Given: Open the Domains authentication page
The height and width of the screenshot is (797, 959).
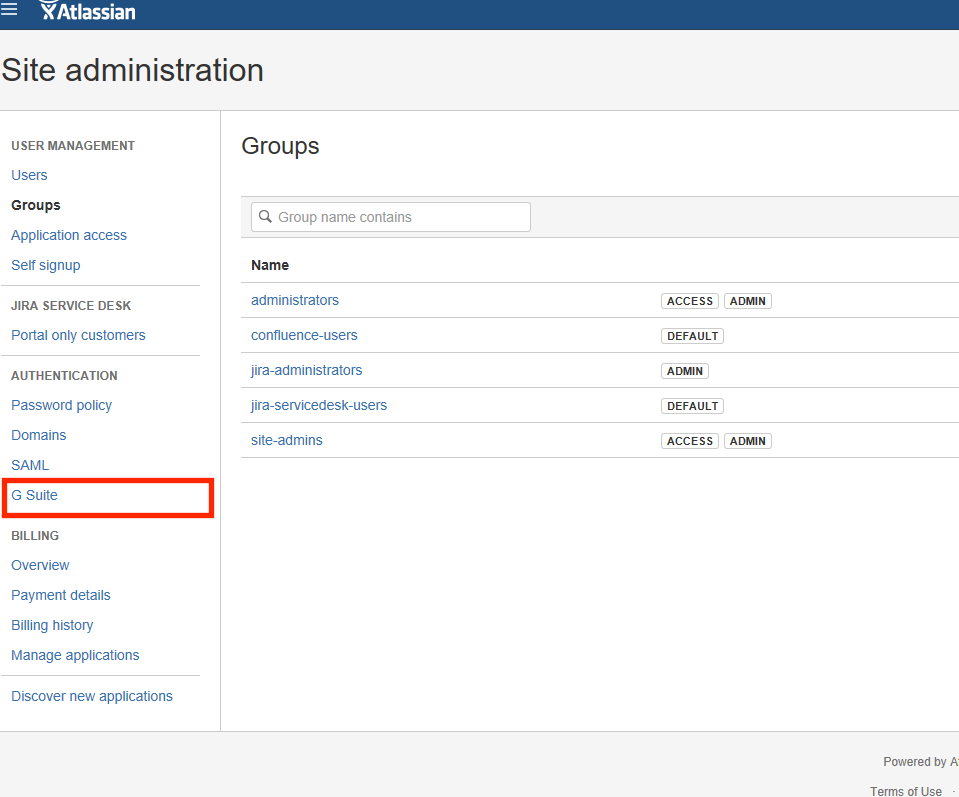Looking at the screenshot, I should pos(38,435).
